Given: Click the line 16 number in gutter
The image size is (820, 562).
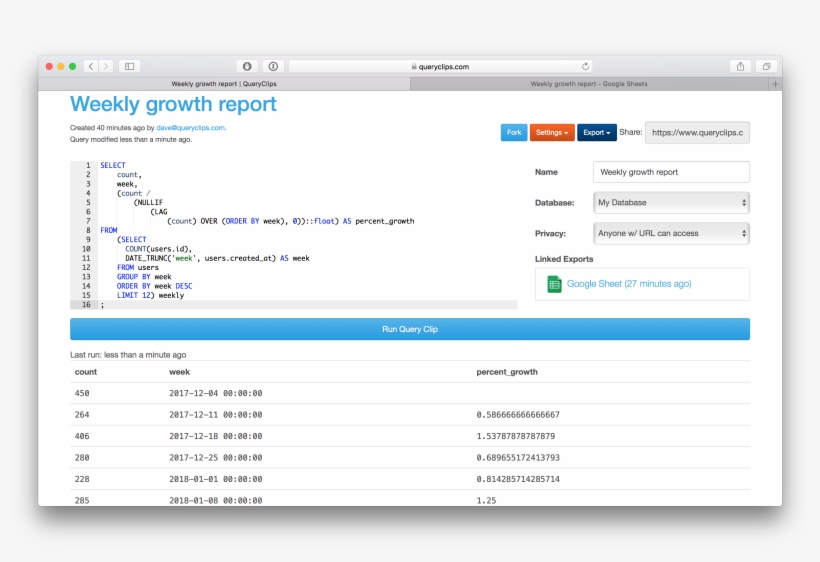Looking at the screenshot, I should click(86, 304).
